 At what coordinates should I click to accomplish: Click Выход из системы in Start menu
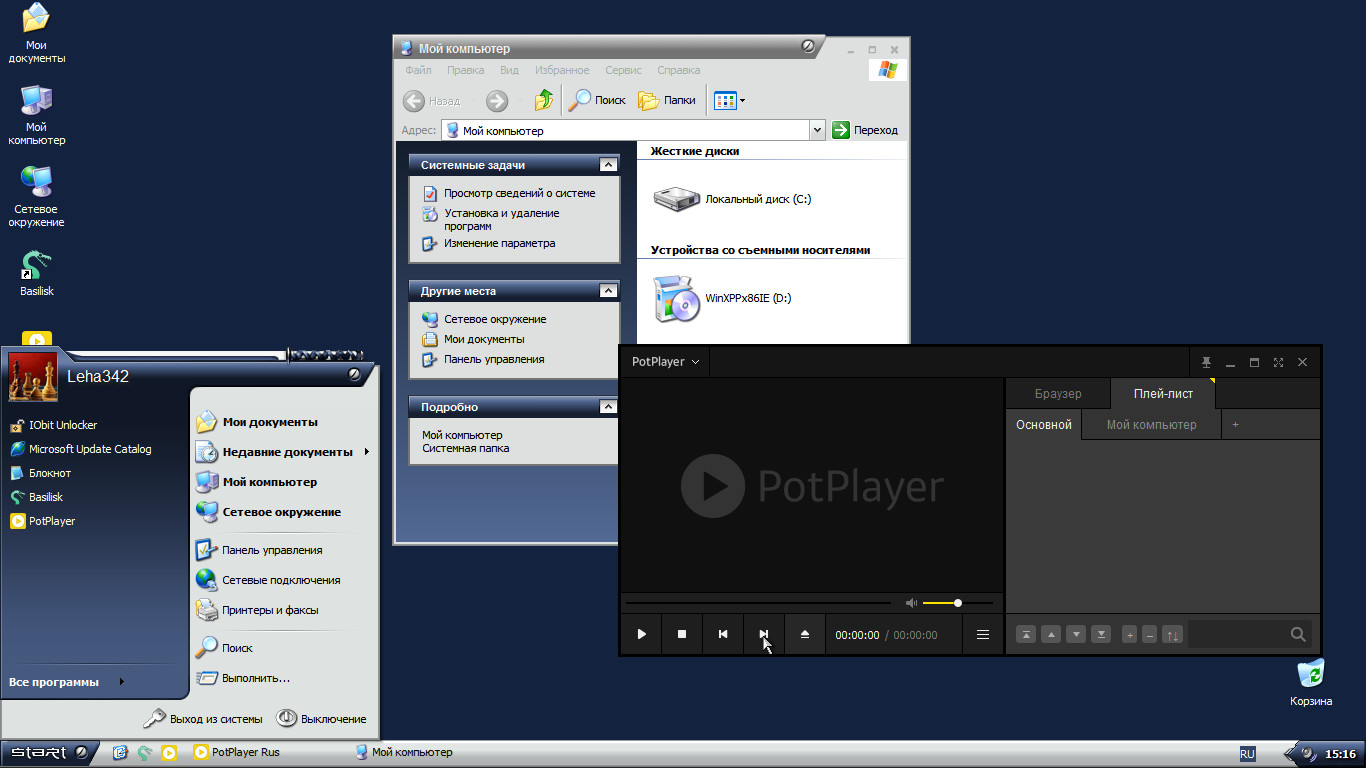pyautogui.click(x=203, y=719)
